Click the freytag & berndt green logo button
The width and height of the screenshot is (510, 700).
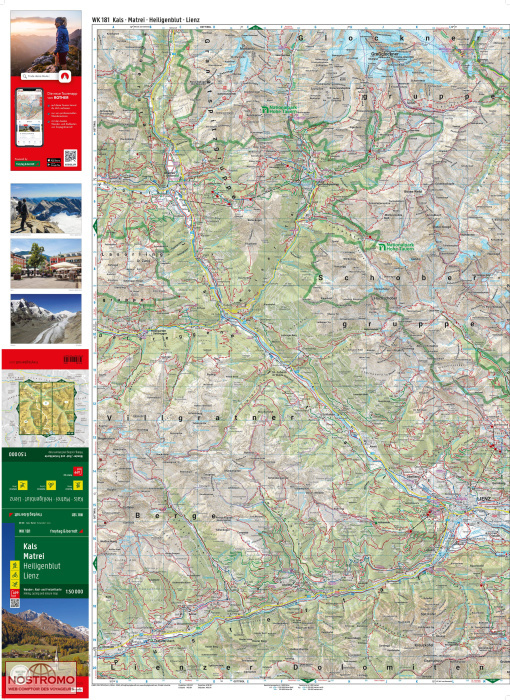[27, 164]
